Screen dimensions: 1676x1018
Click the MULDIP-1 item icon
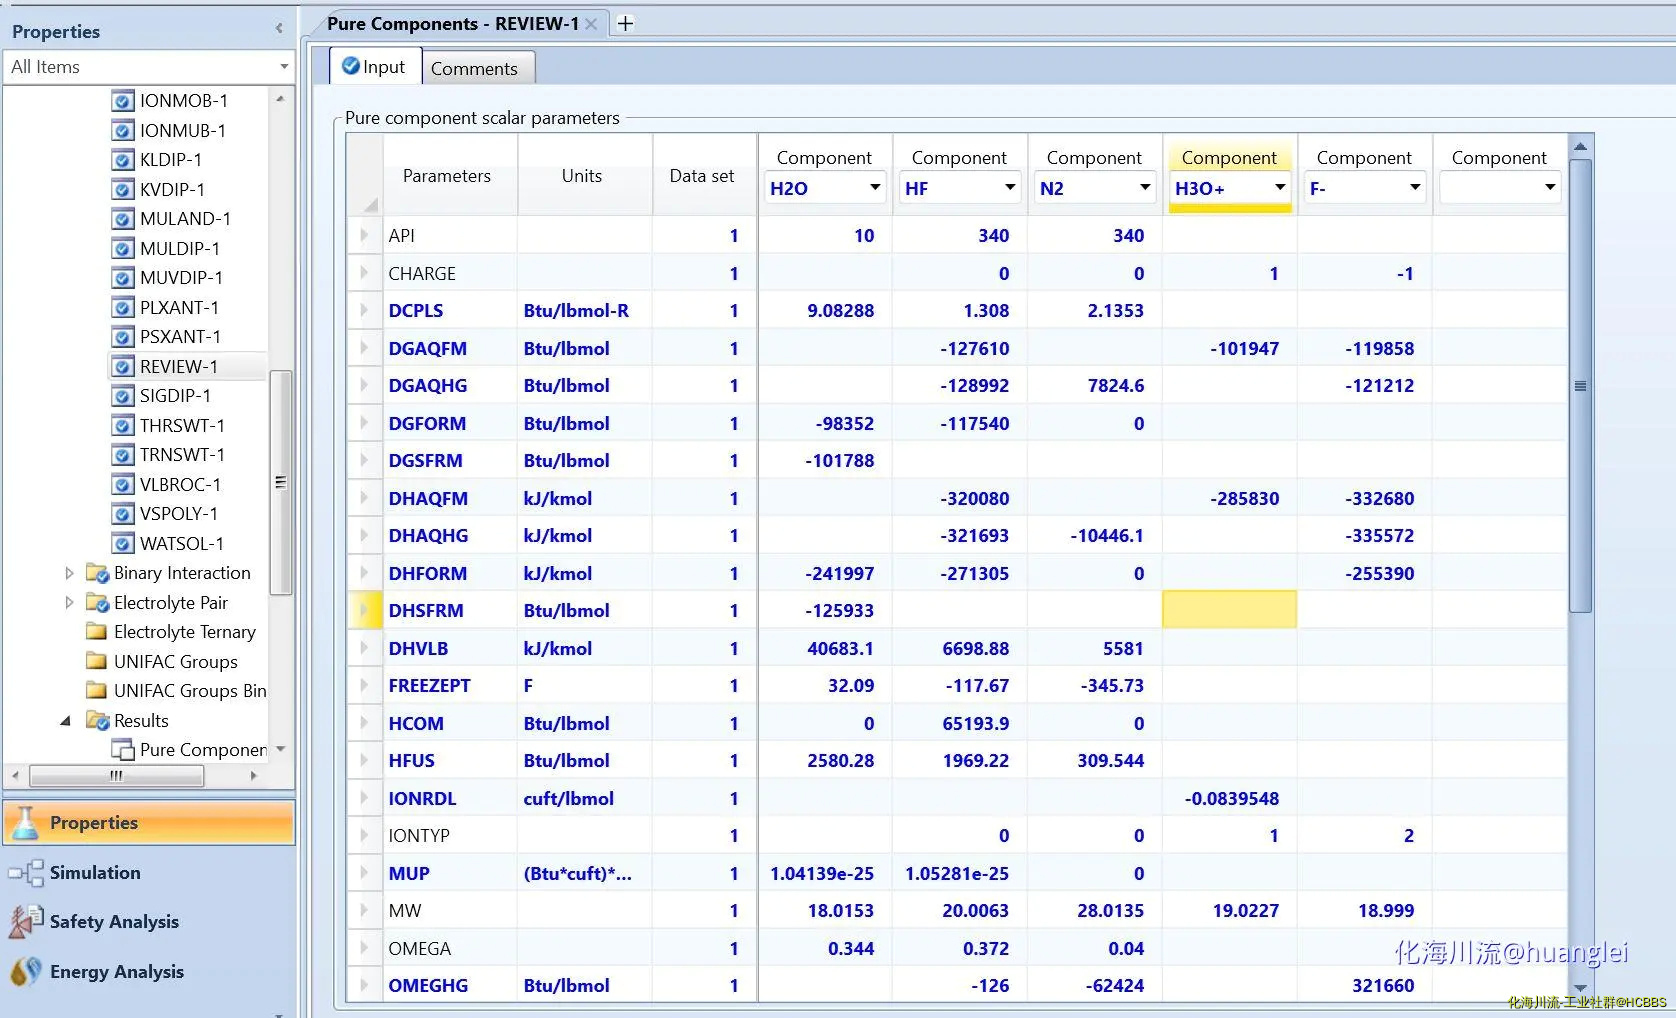click(x=122, y=249)
